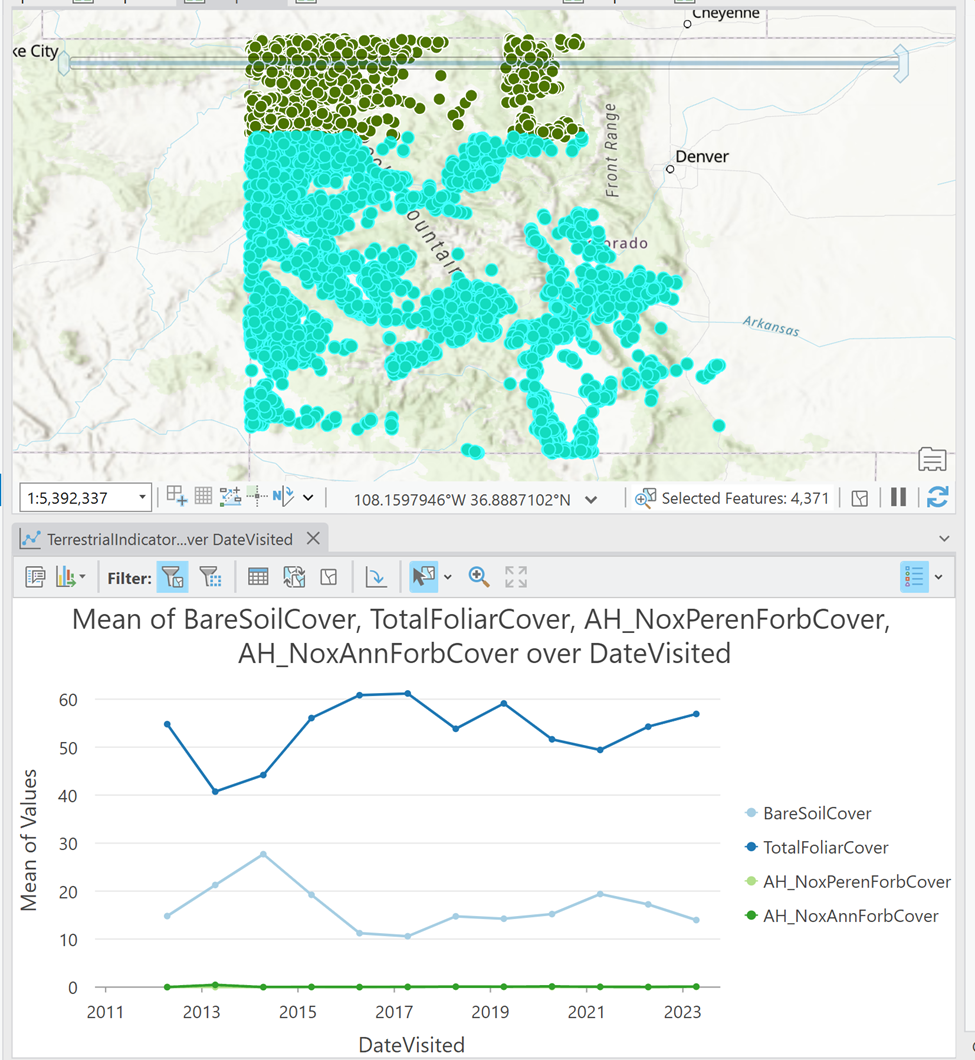The image size is (975, 1060).
Task: Refresh the map view
Action: point(937,497)
